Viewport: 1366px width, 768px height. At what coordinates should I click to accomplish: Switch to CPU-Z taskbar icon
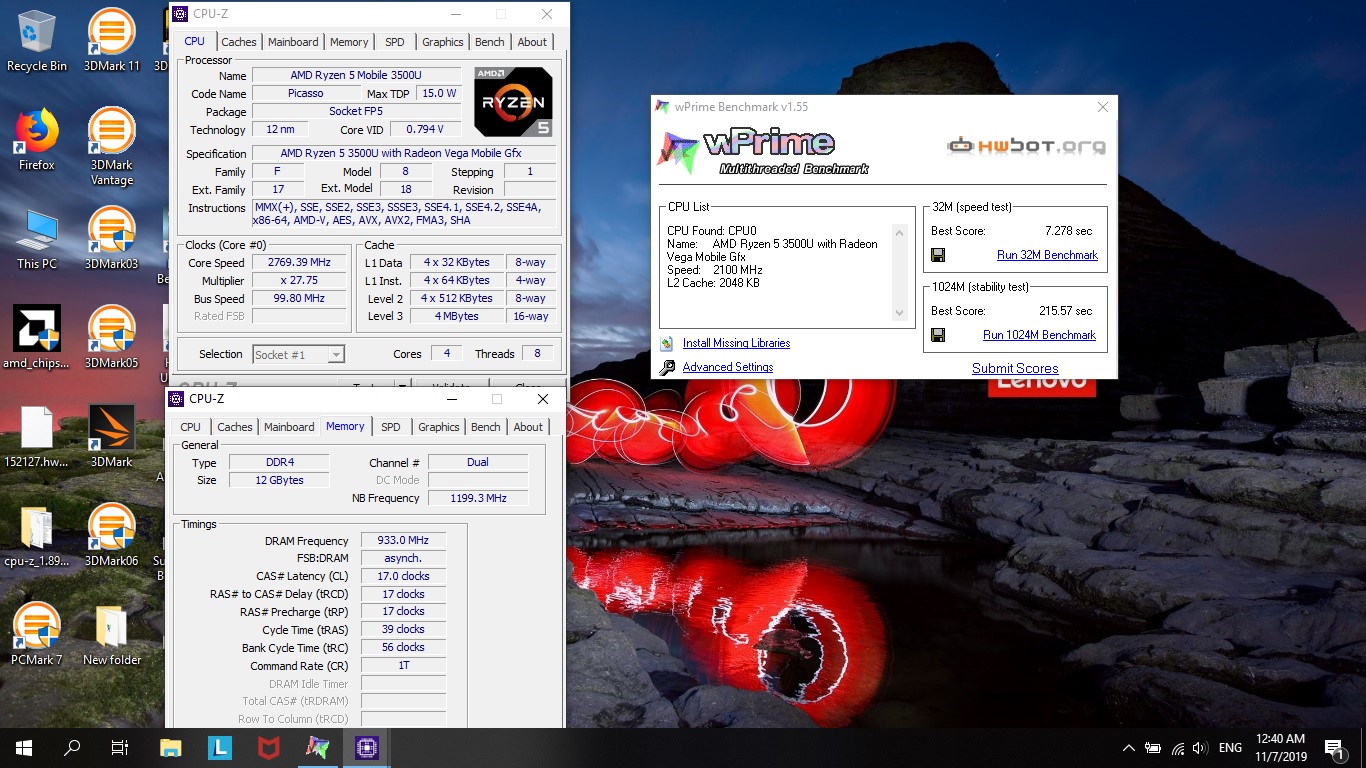pyautogui.click(x=366, y=748)
